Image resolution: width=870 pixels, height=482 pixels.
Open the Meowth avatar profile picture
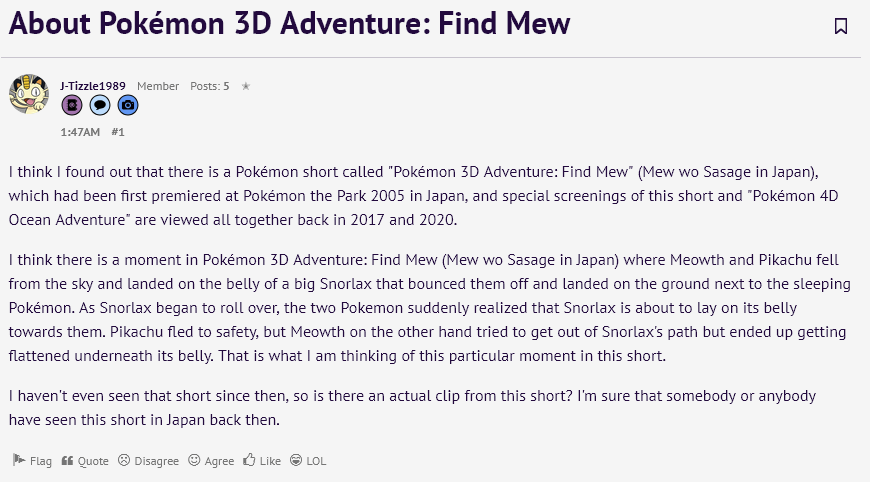(29, 94)
